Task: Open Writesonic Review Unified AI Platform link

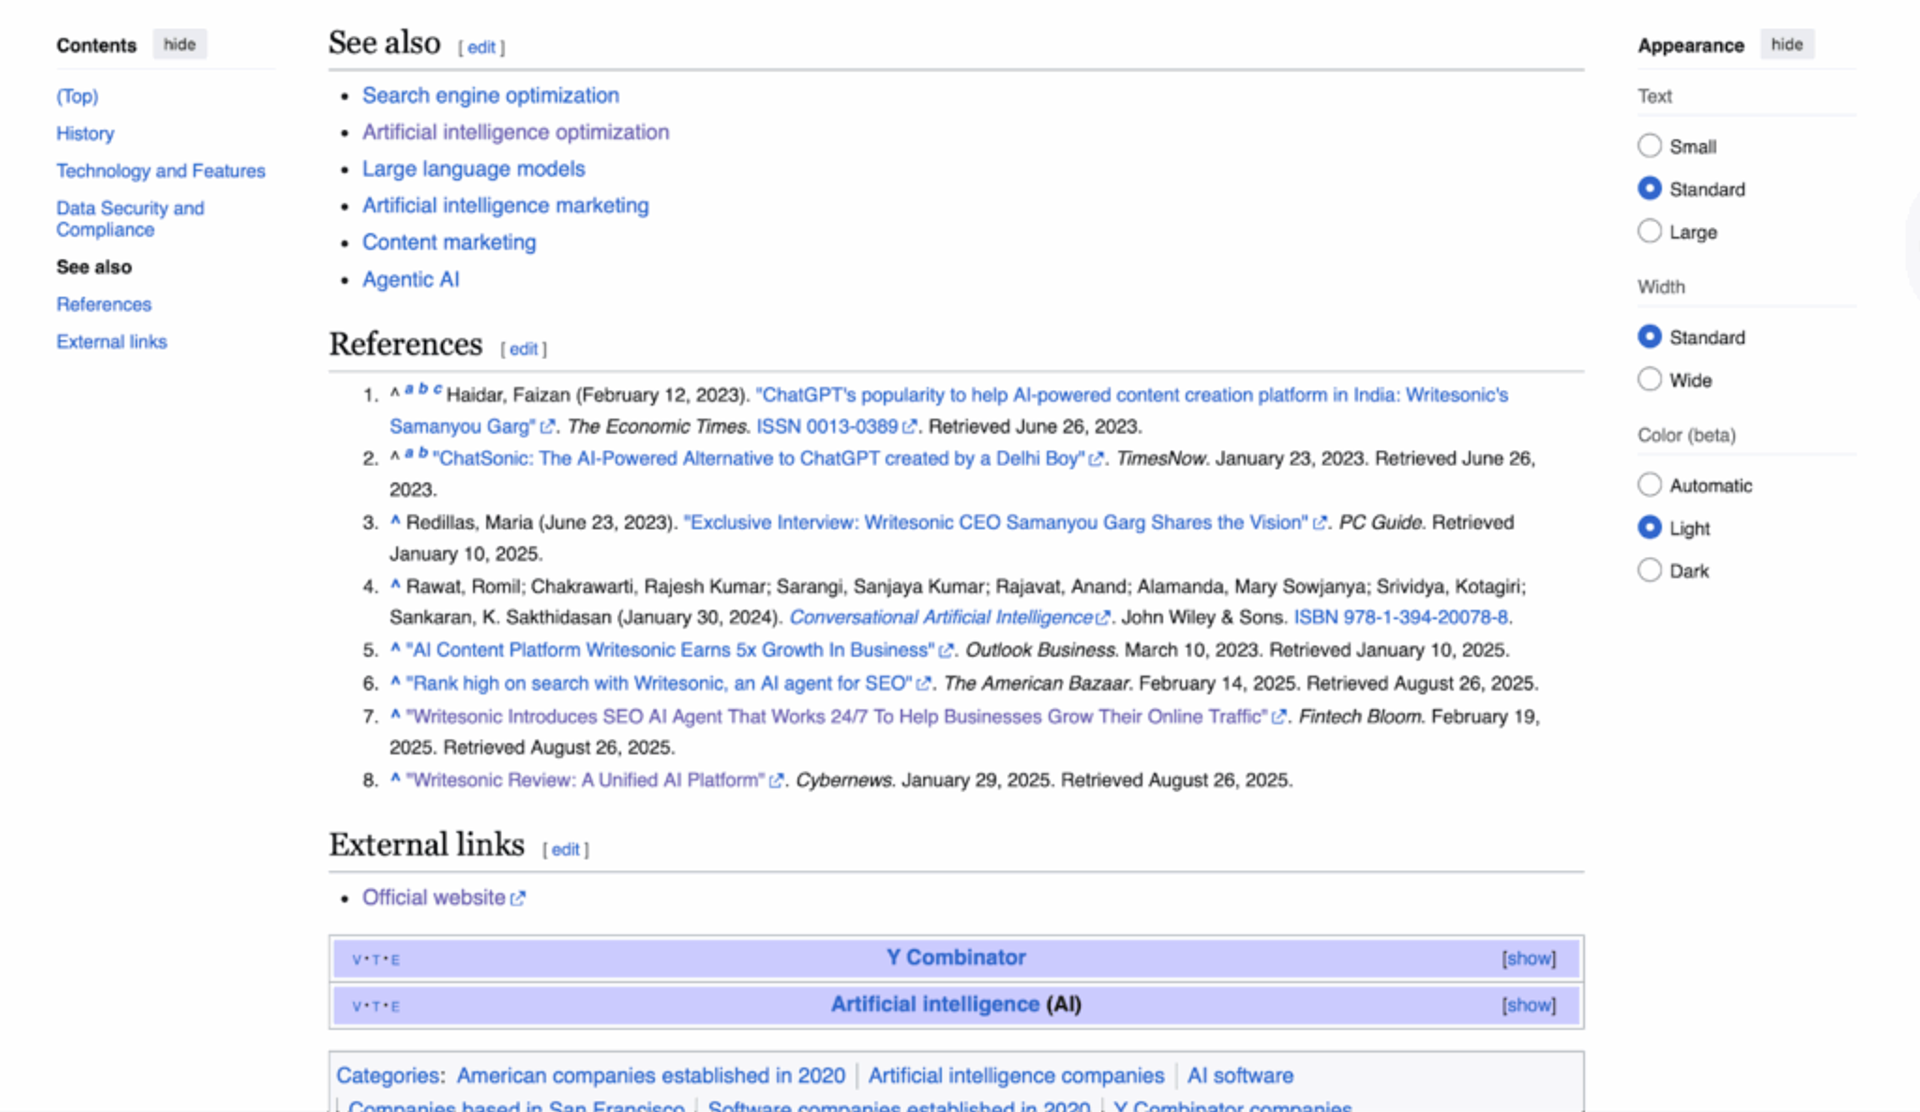Action: coord(595,780)
